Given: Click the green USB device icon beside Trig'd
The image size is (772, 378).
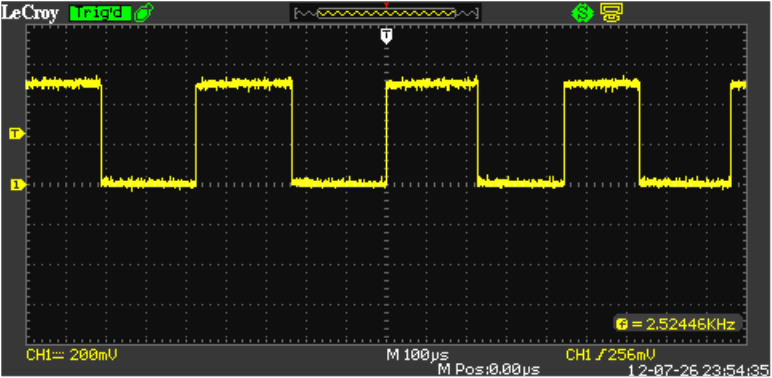Looking at the screenshot, I should [143, 13].
